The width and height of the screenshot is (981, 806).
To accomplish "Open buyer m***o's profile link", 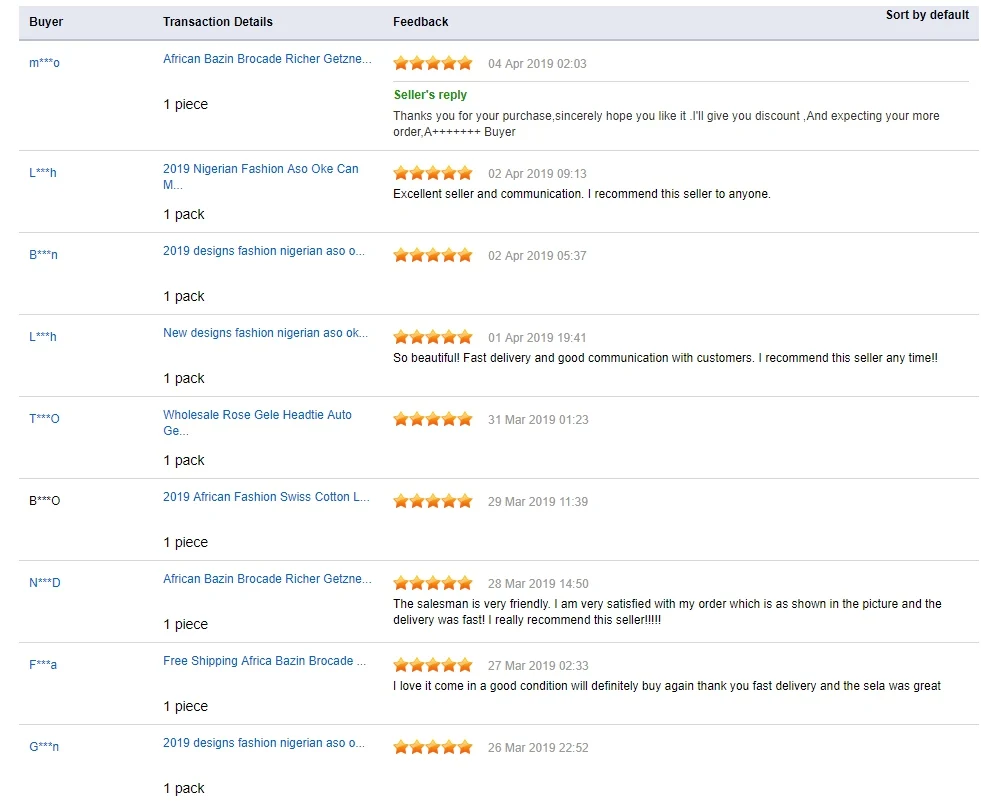I will tap(44, 63).
